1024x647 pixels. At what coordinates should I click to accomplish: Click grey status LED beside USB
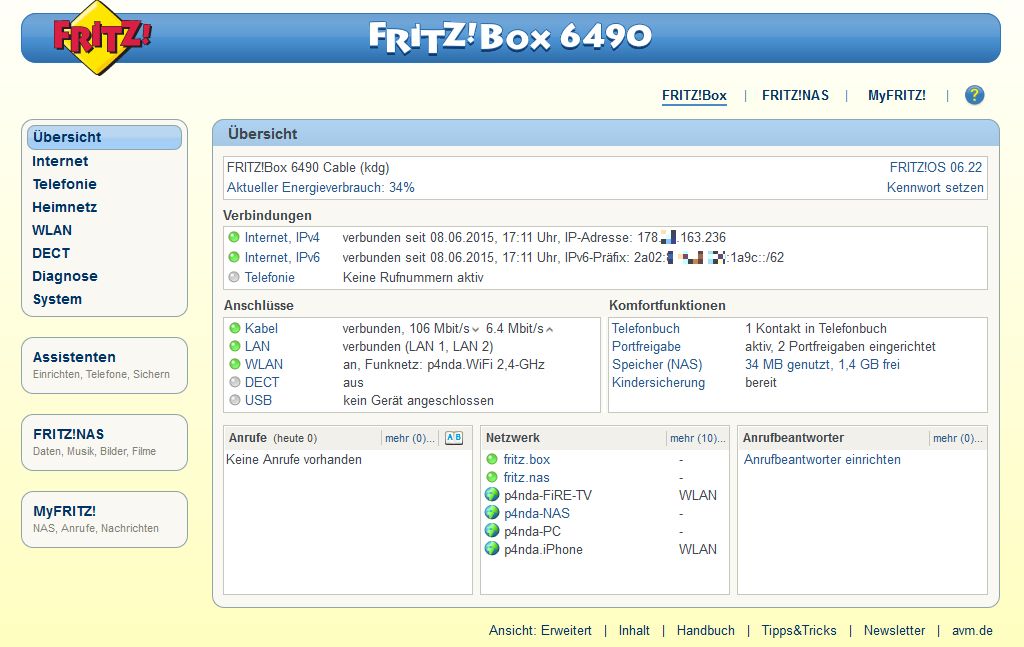[234, 400]
